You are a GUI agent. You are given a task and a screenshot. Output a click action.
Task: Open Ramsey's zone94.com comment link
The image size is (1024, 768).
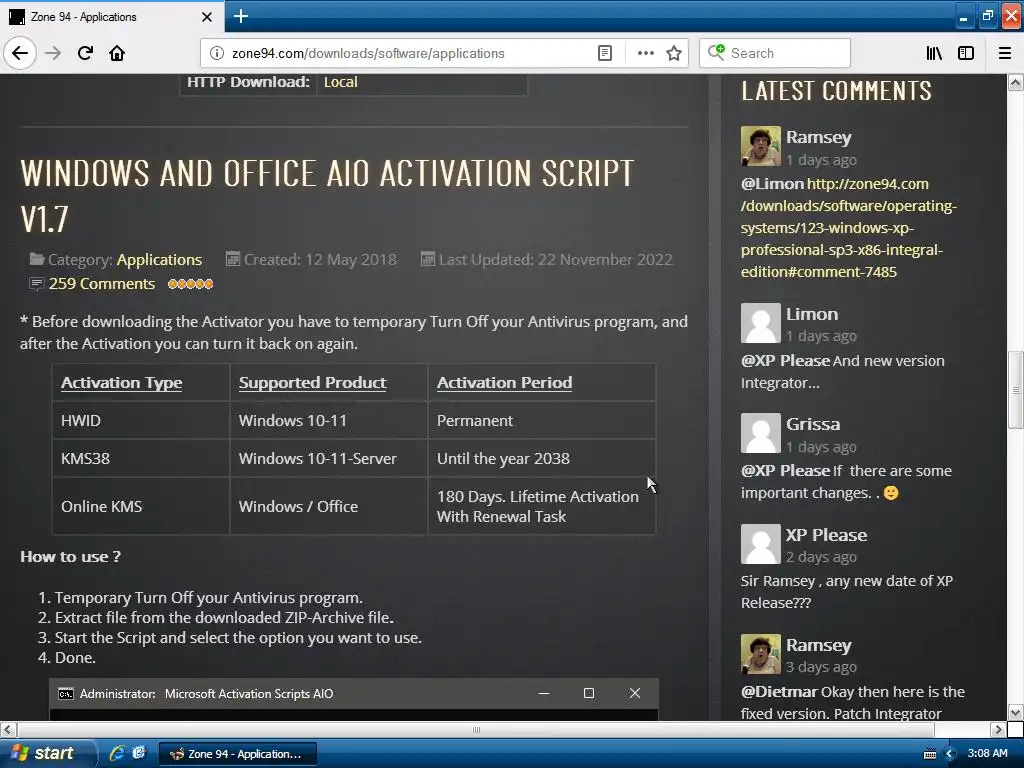tap(848, 228)
